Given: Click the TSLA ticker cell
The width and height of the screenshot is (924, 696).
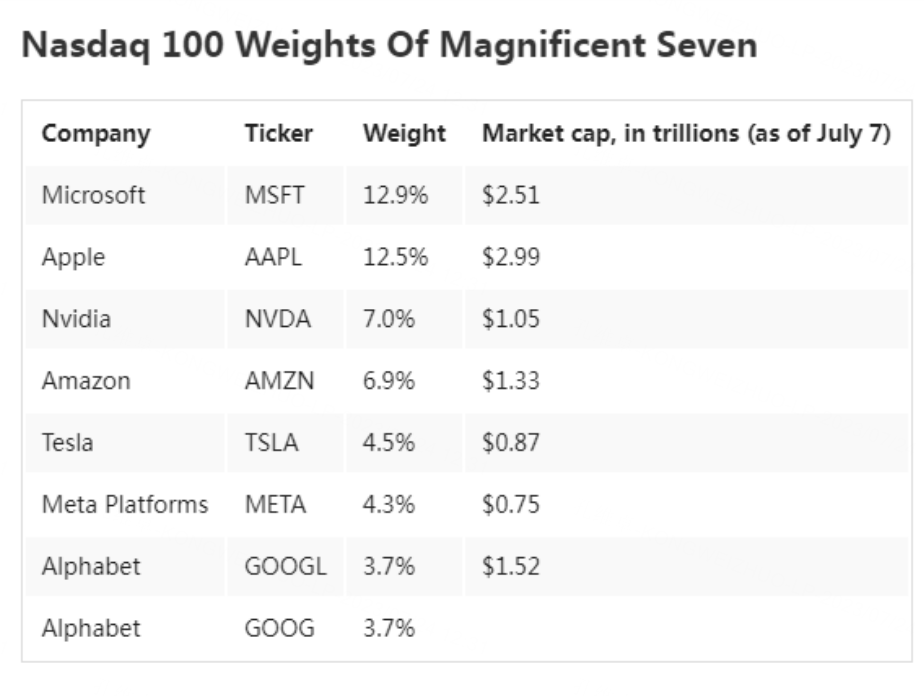Looking at the screenshot, I should [271, 443].
